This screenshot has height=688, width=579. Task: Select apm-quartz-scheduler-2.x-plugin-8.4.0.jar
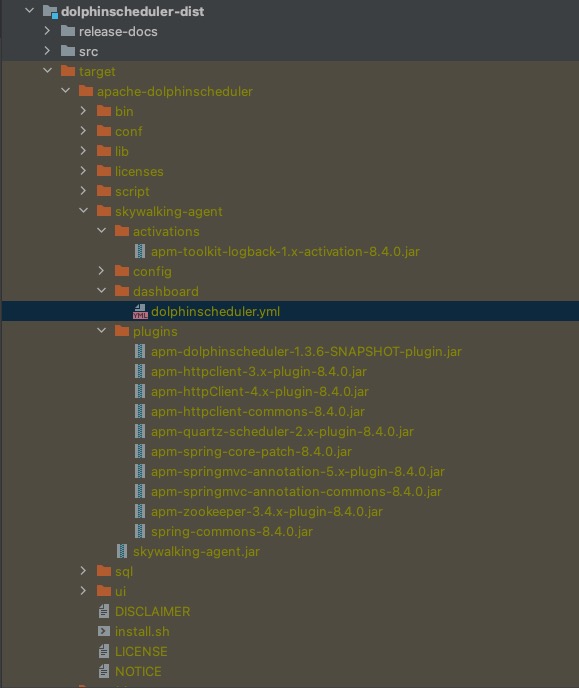[x=282, y=432]
